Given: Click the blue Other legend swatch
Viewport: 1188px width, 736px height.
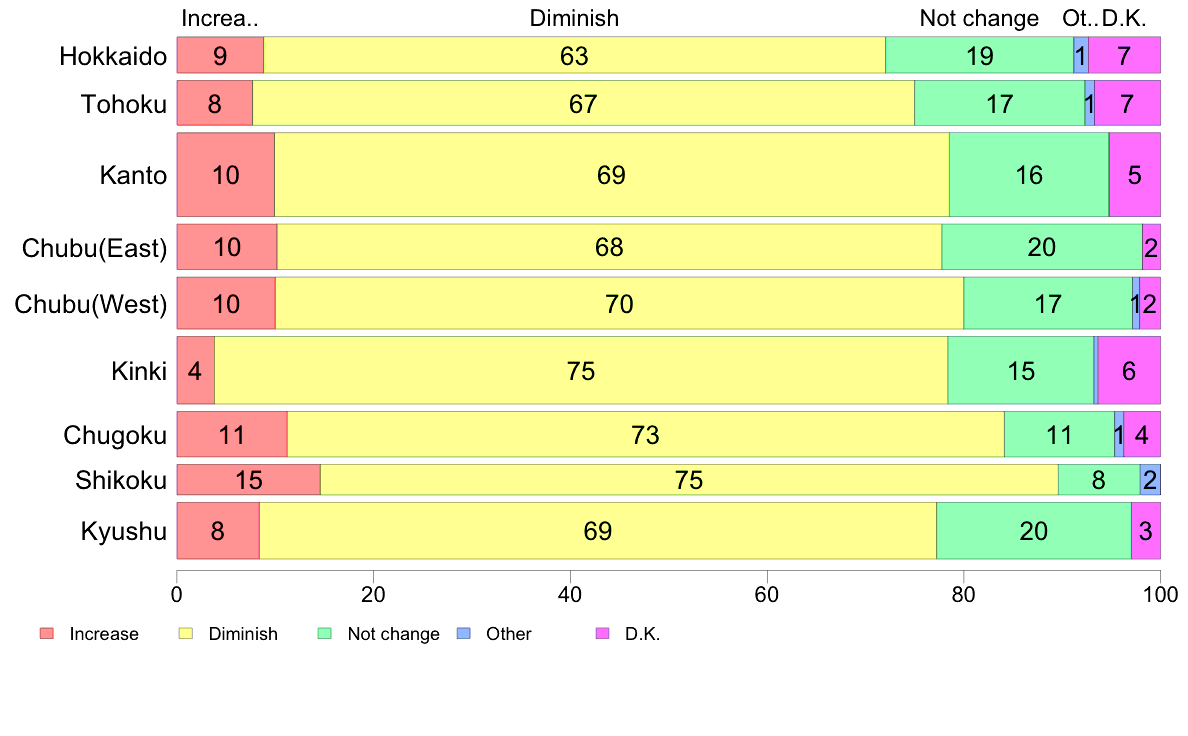Looking at the screenshot, I should click(463, 634).
